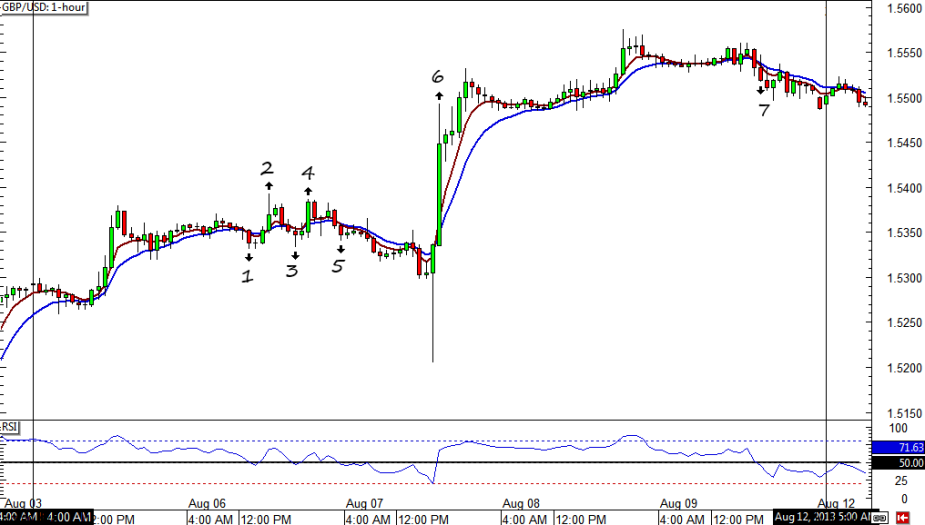Click the 12:00 PM label below Aug 08

[x=580, y=519]
